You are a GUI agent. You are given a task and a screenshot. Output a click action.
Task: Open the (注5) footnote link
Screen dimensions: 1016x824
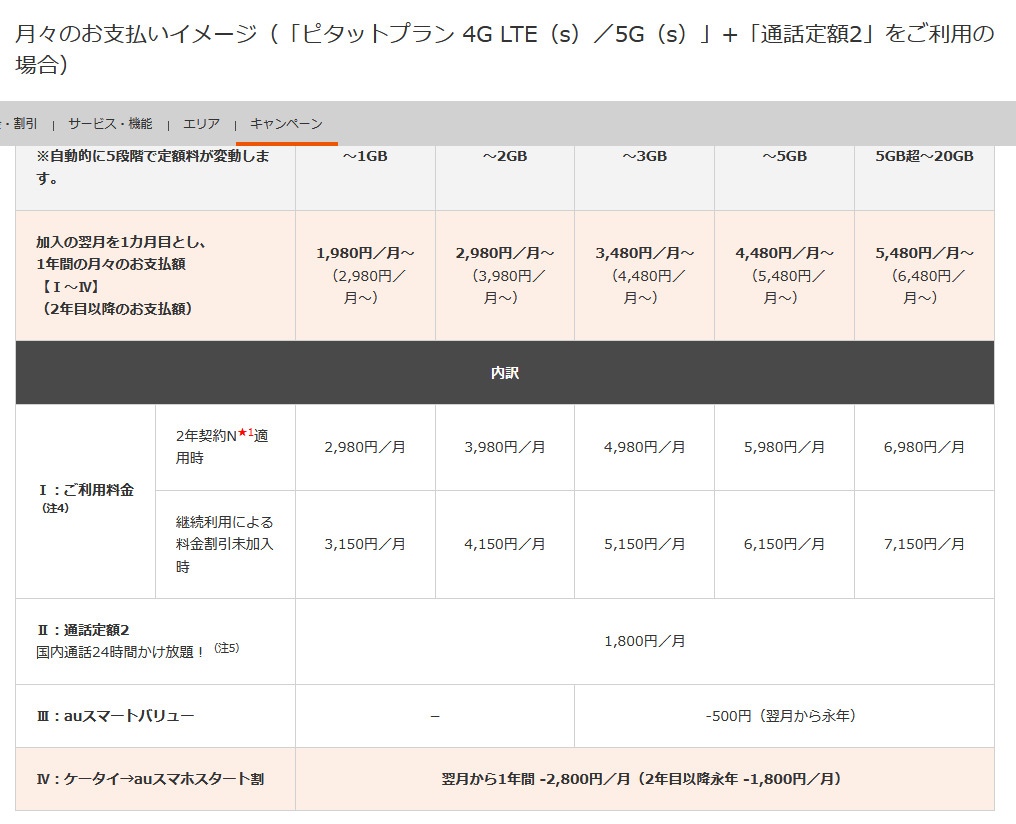click(227, 649)
